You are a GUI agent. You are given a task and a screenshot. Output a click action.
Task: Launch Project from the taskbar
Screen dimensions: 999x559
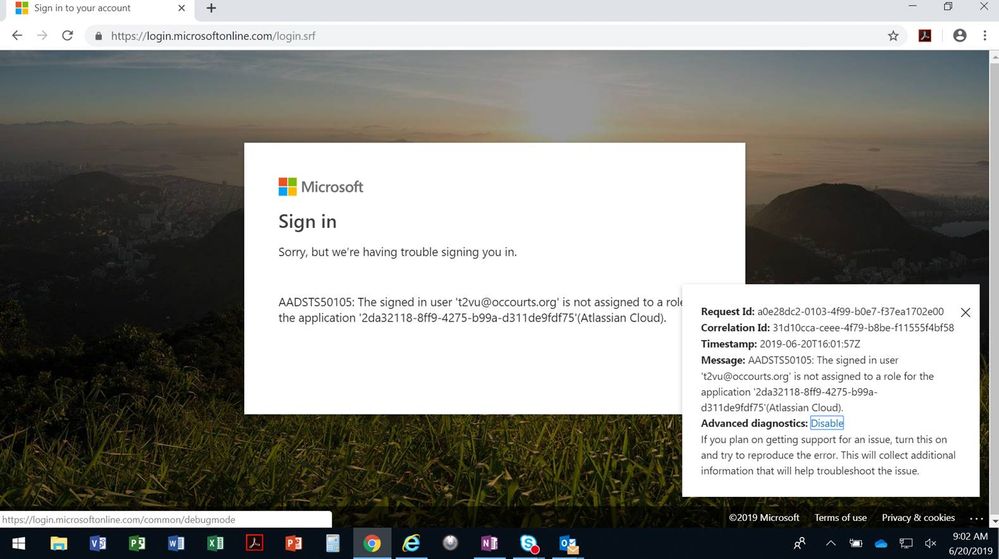137,543
